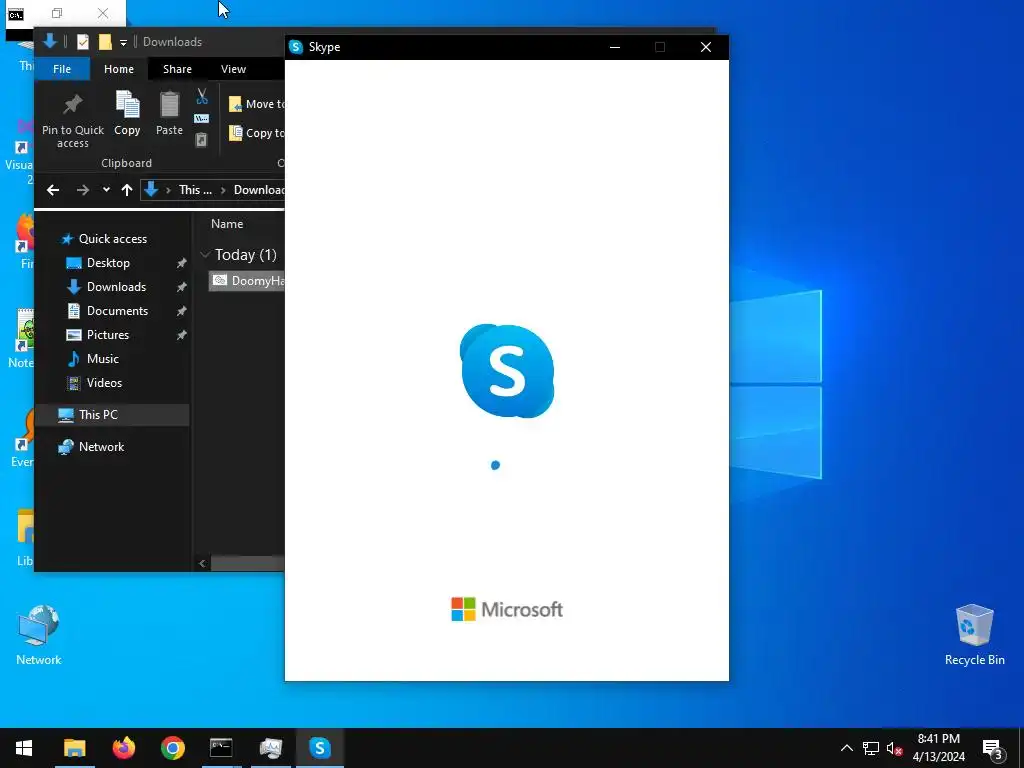
Task: Select the Network desktop icon
Action: click(x=39, y=635)
